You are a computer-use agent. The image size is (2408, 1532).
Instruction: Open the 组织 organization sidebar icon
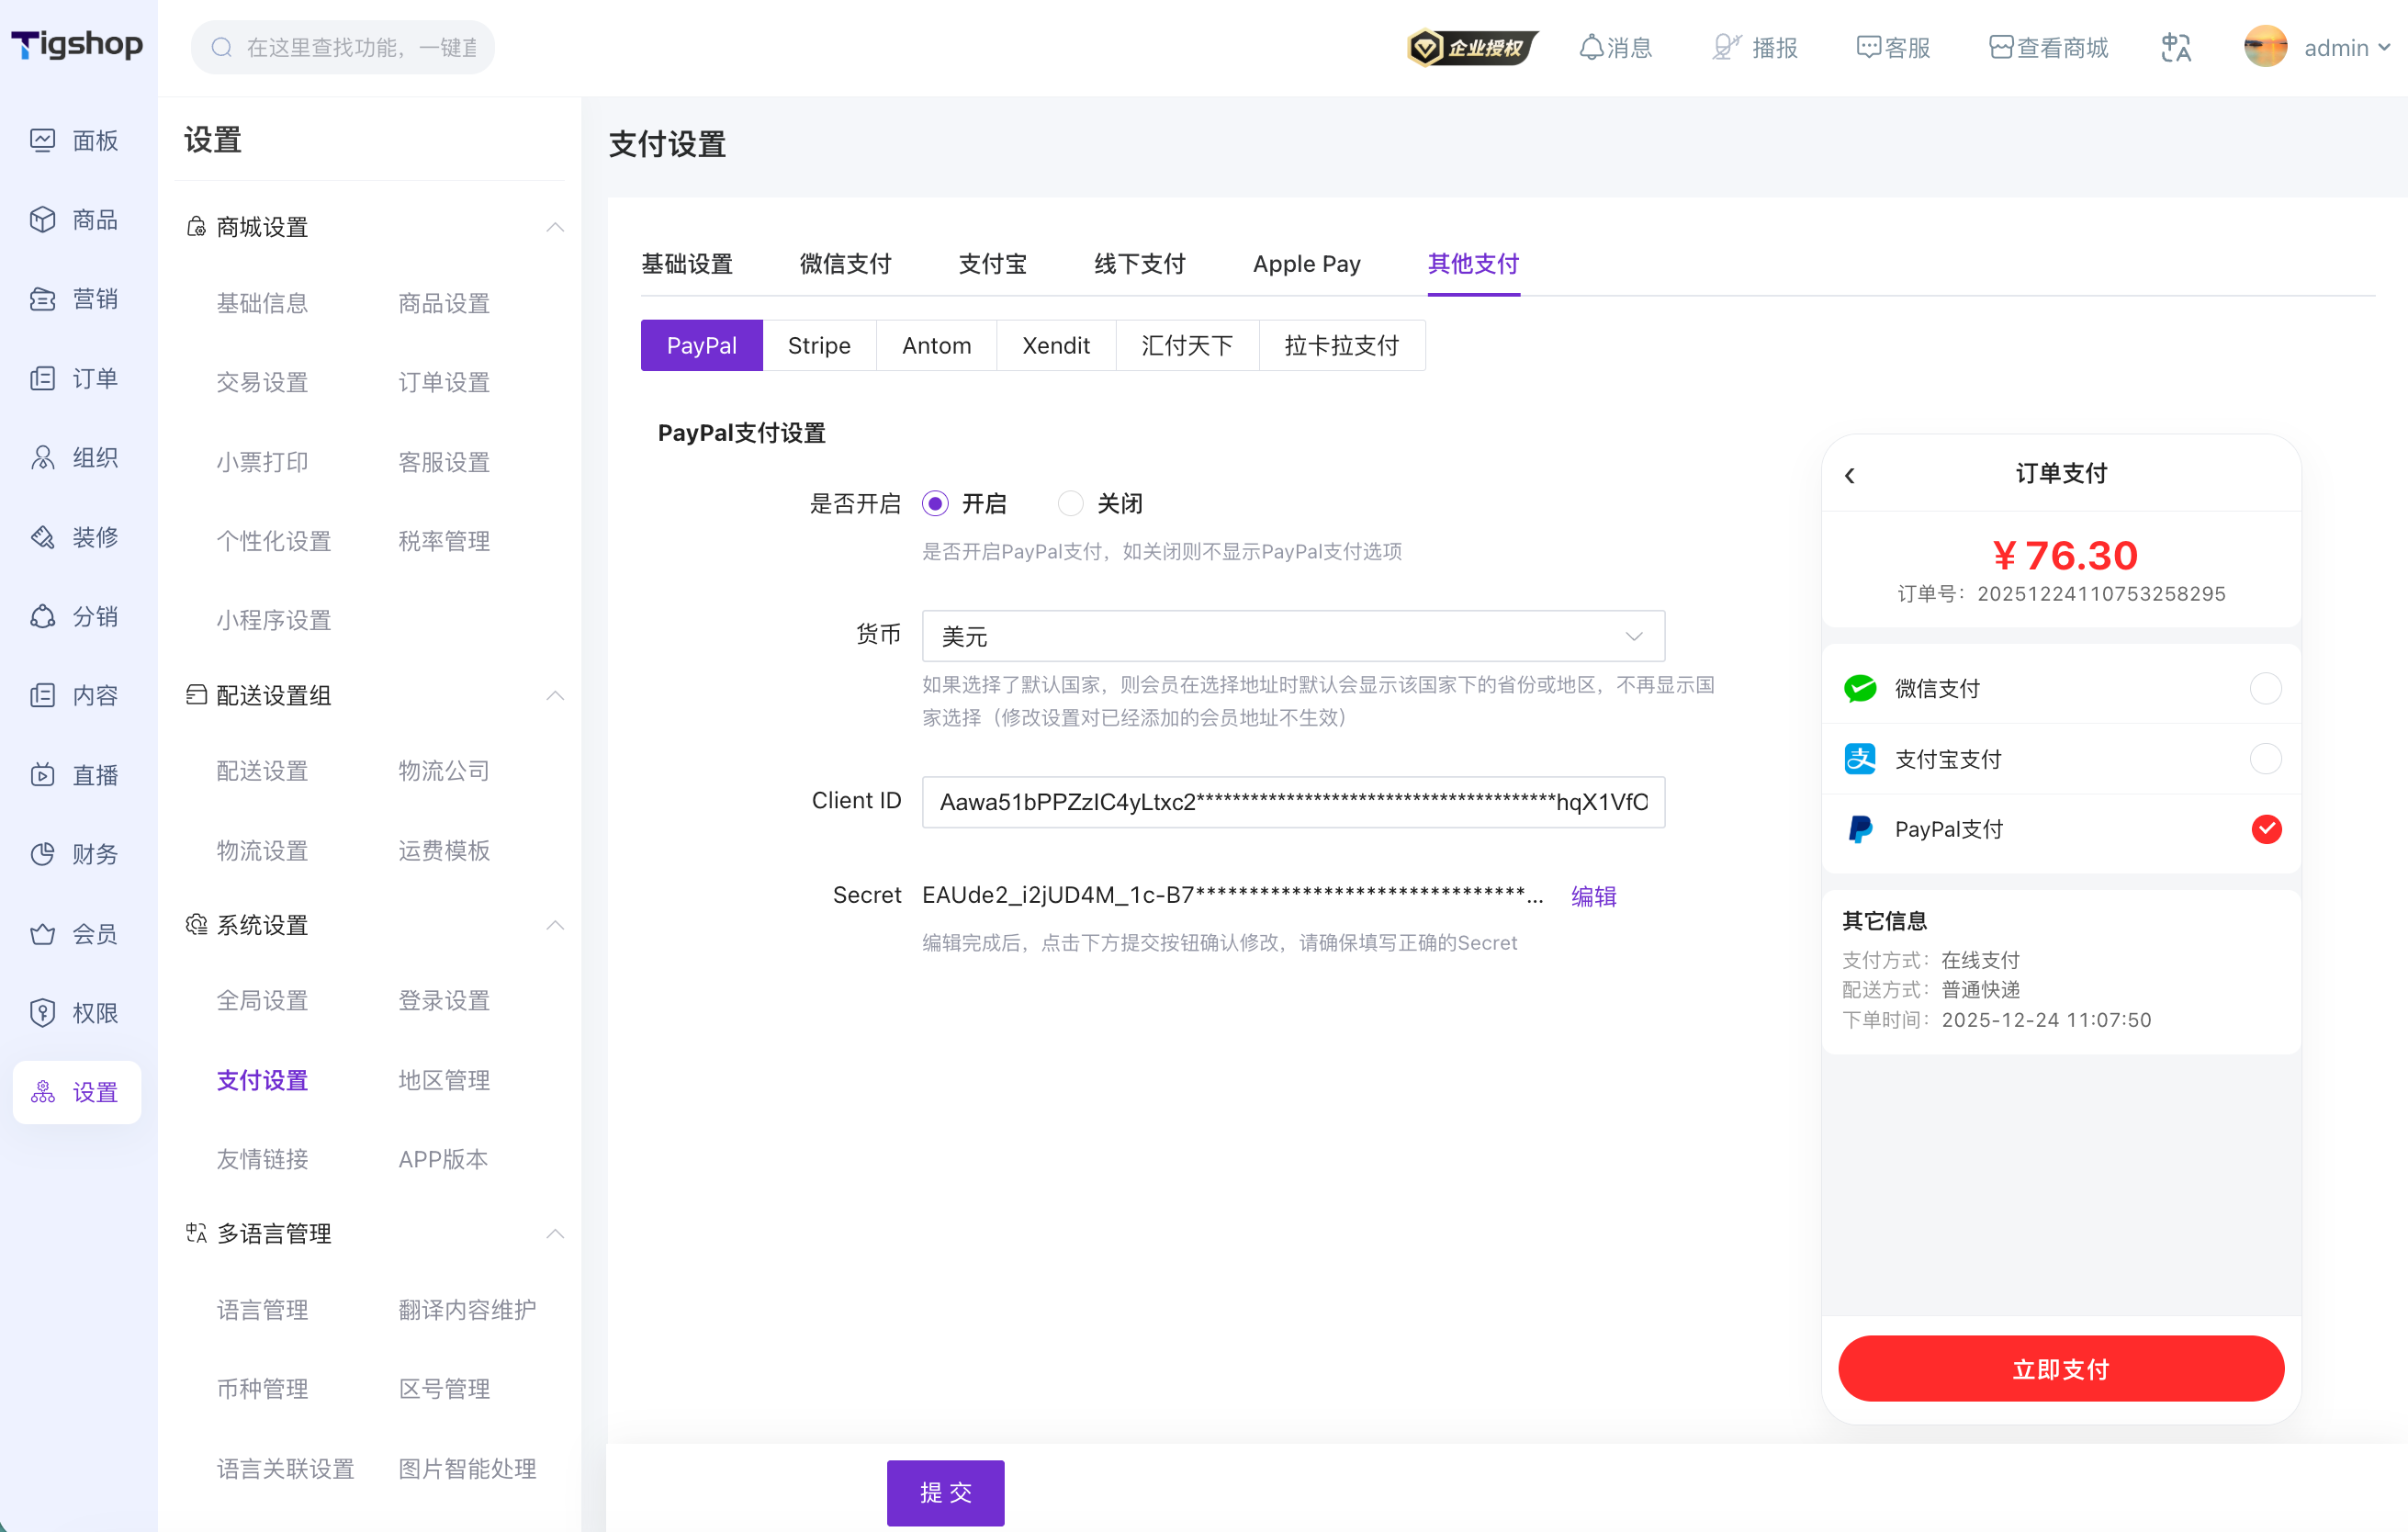point(42,457)
